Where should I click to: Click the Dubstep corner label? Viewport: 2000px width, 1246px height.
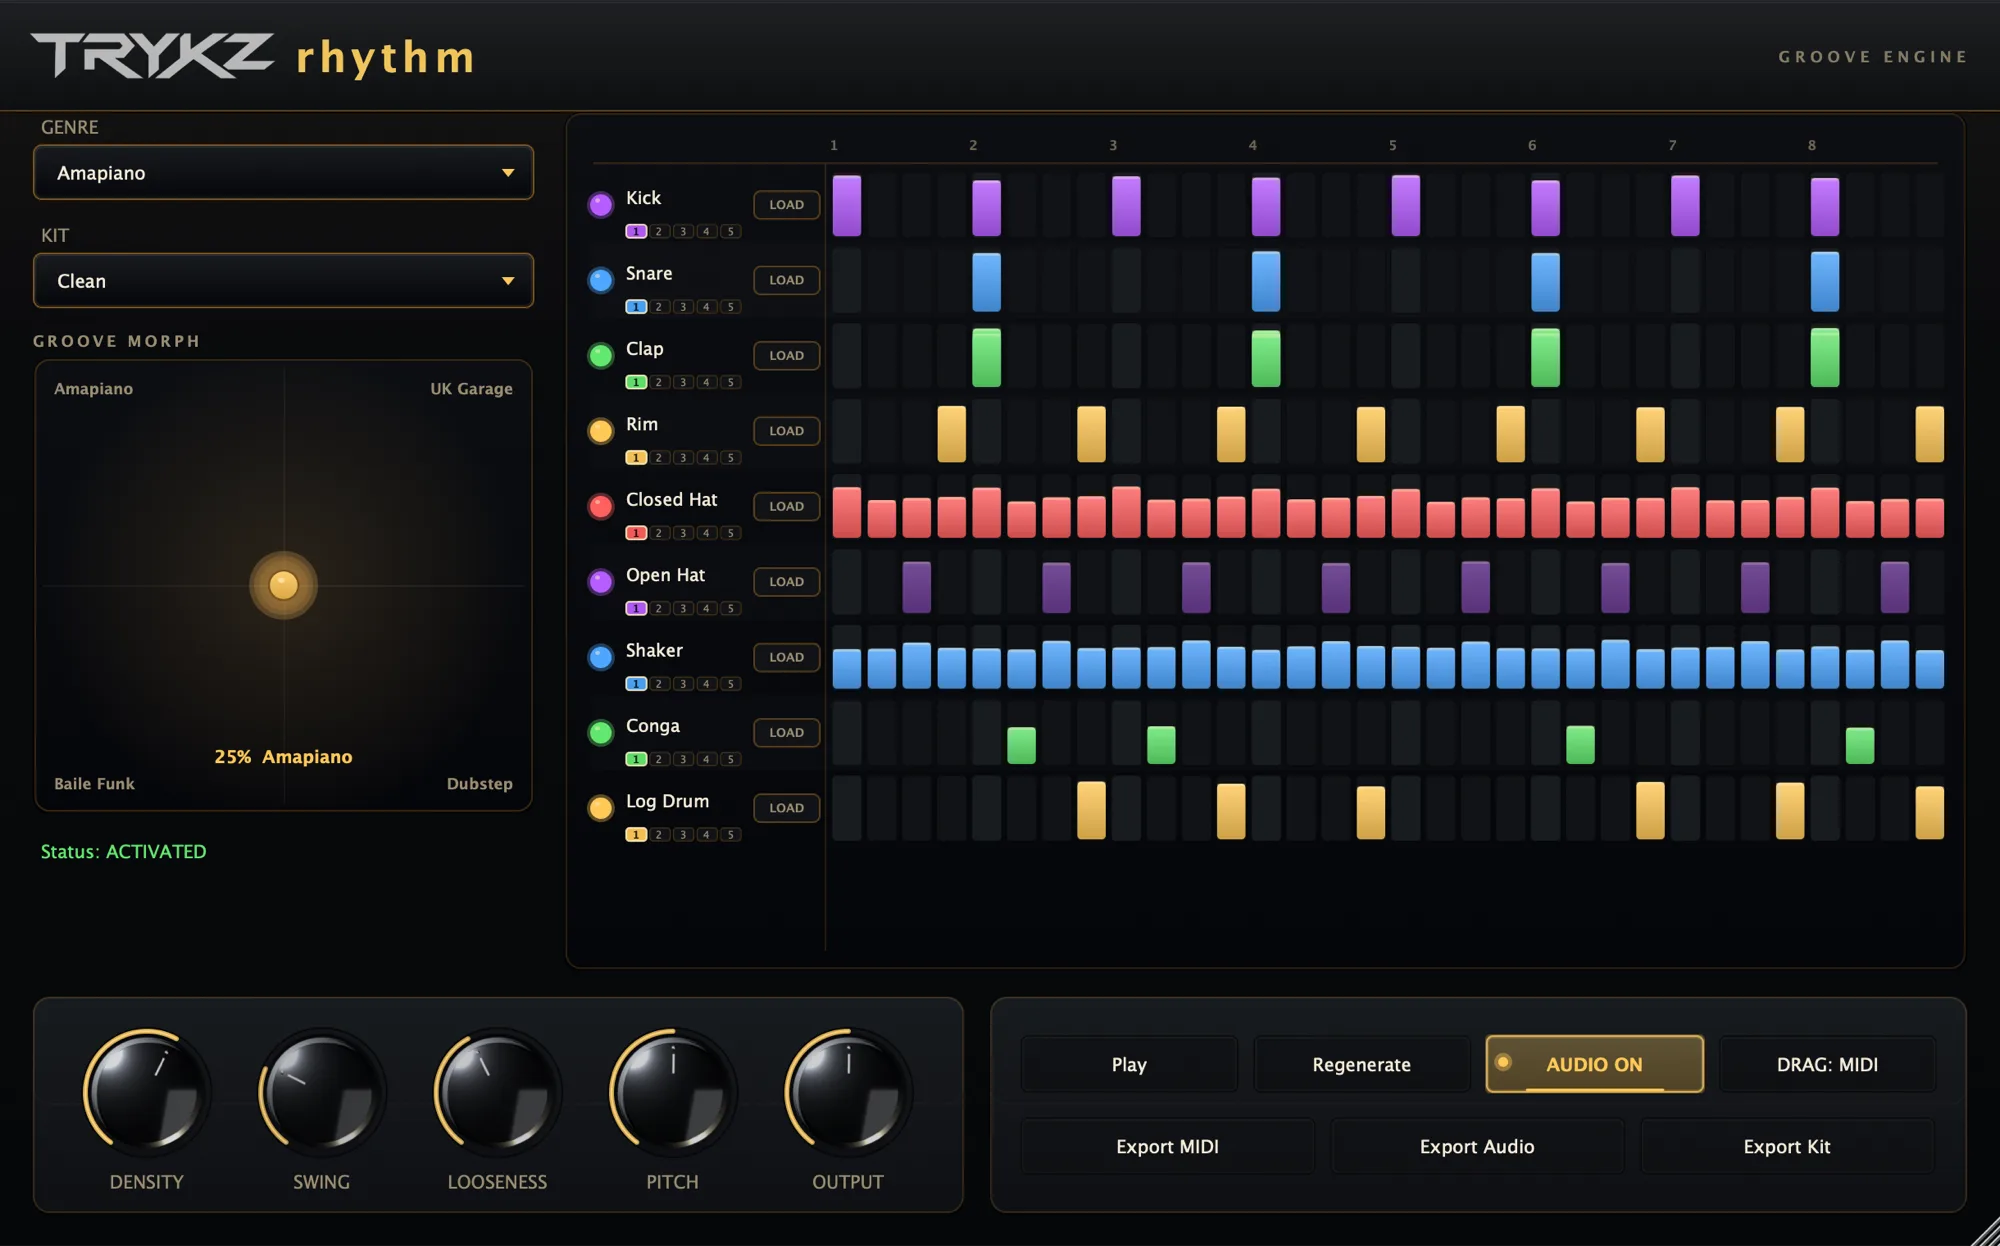click(479, 784)
